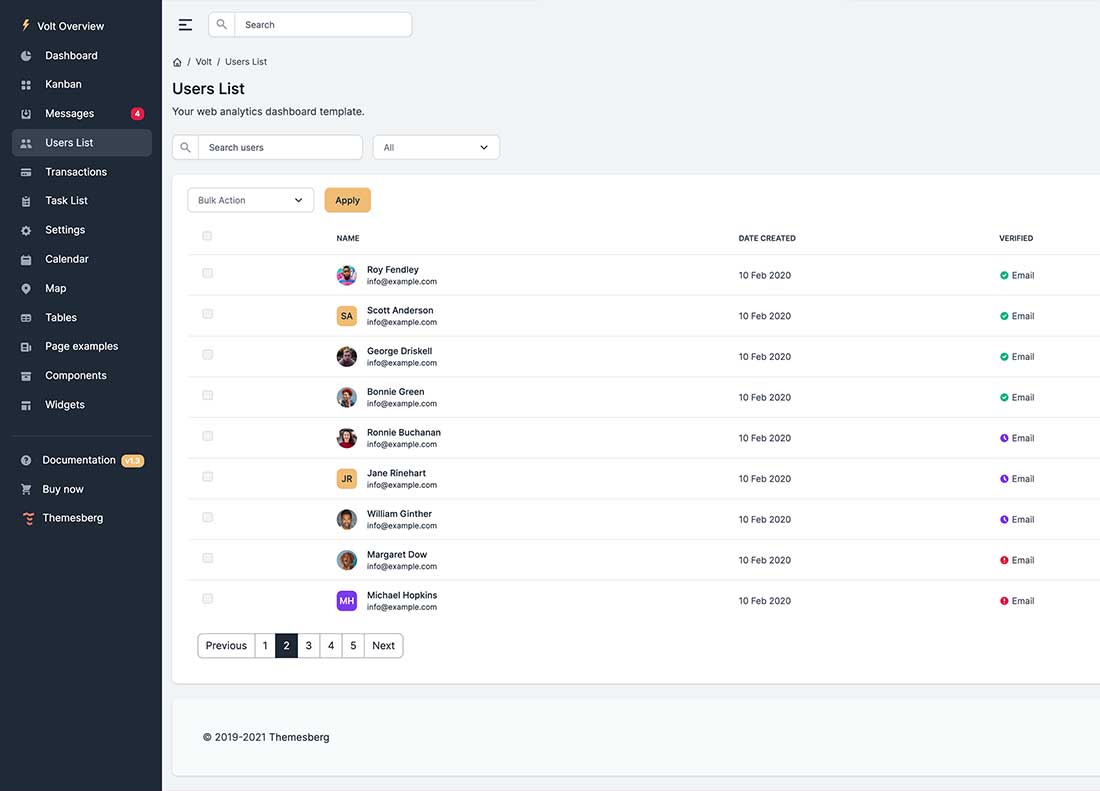Select the Settings gear in the sidebar
Screen dimensions: 1100x791
[x=25, y=229]
